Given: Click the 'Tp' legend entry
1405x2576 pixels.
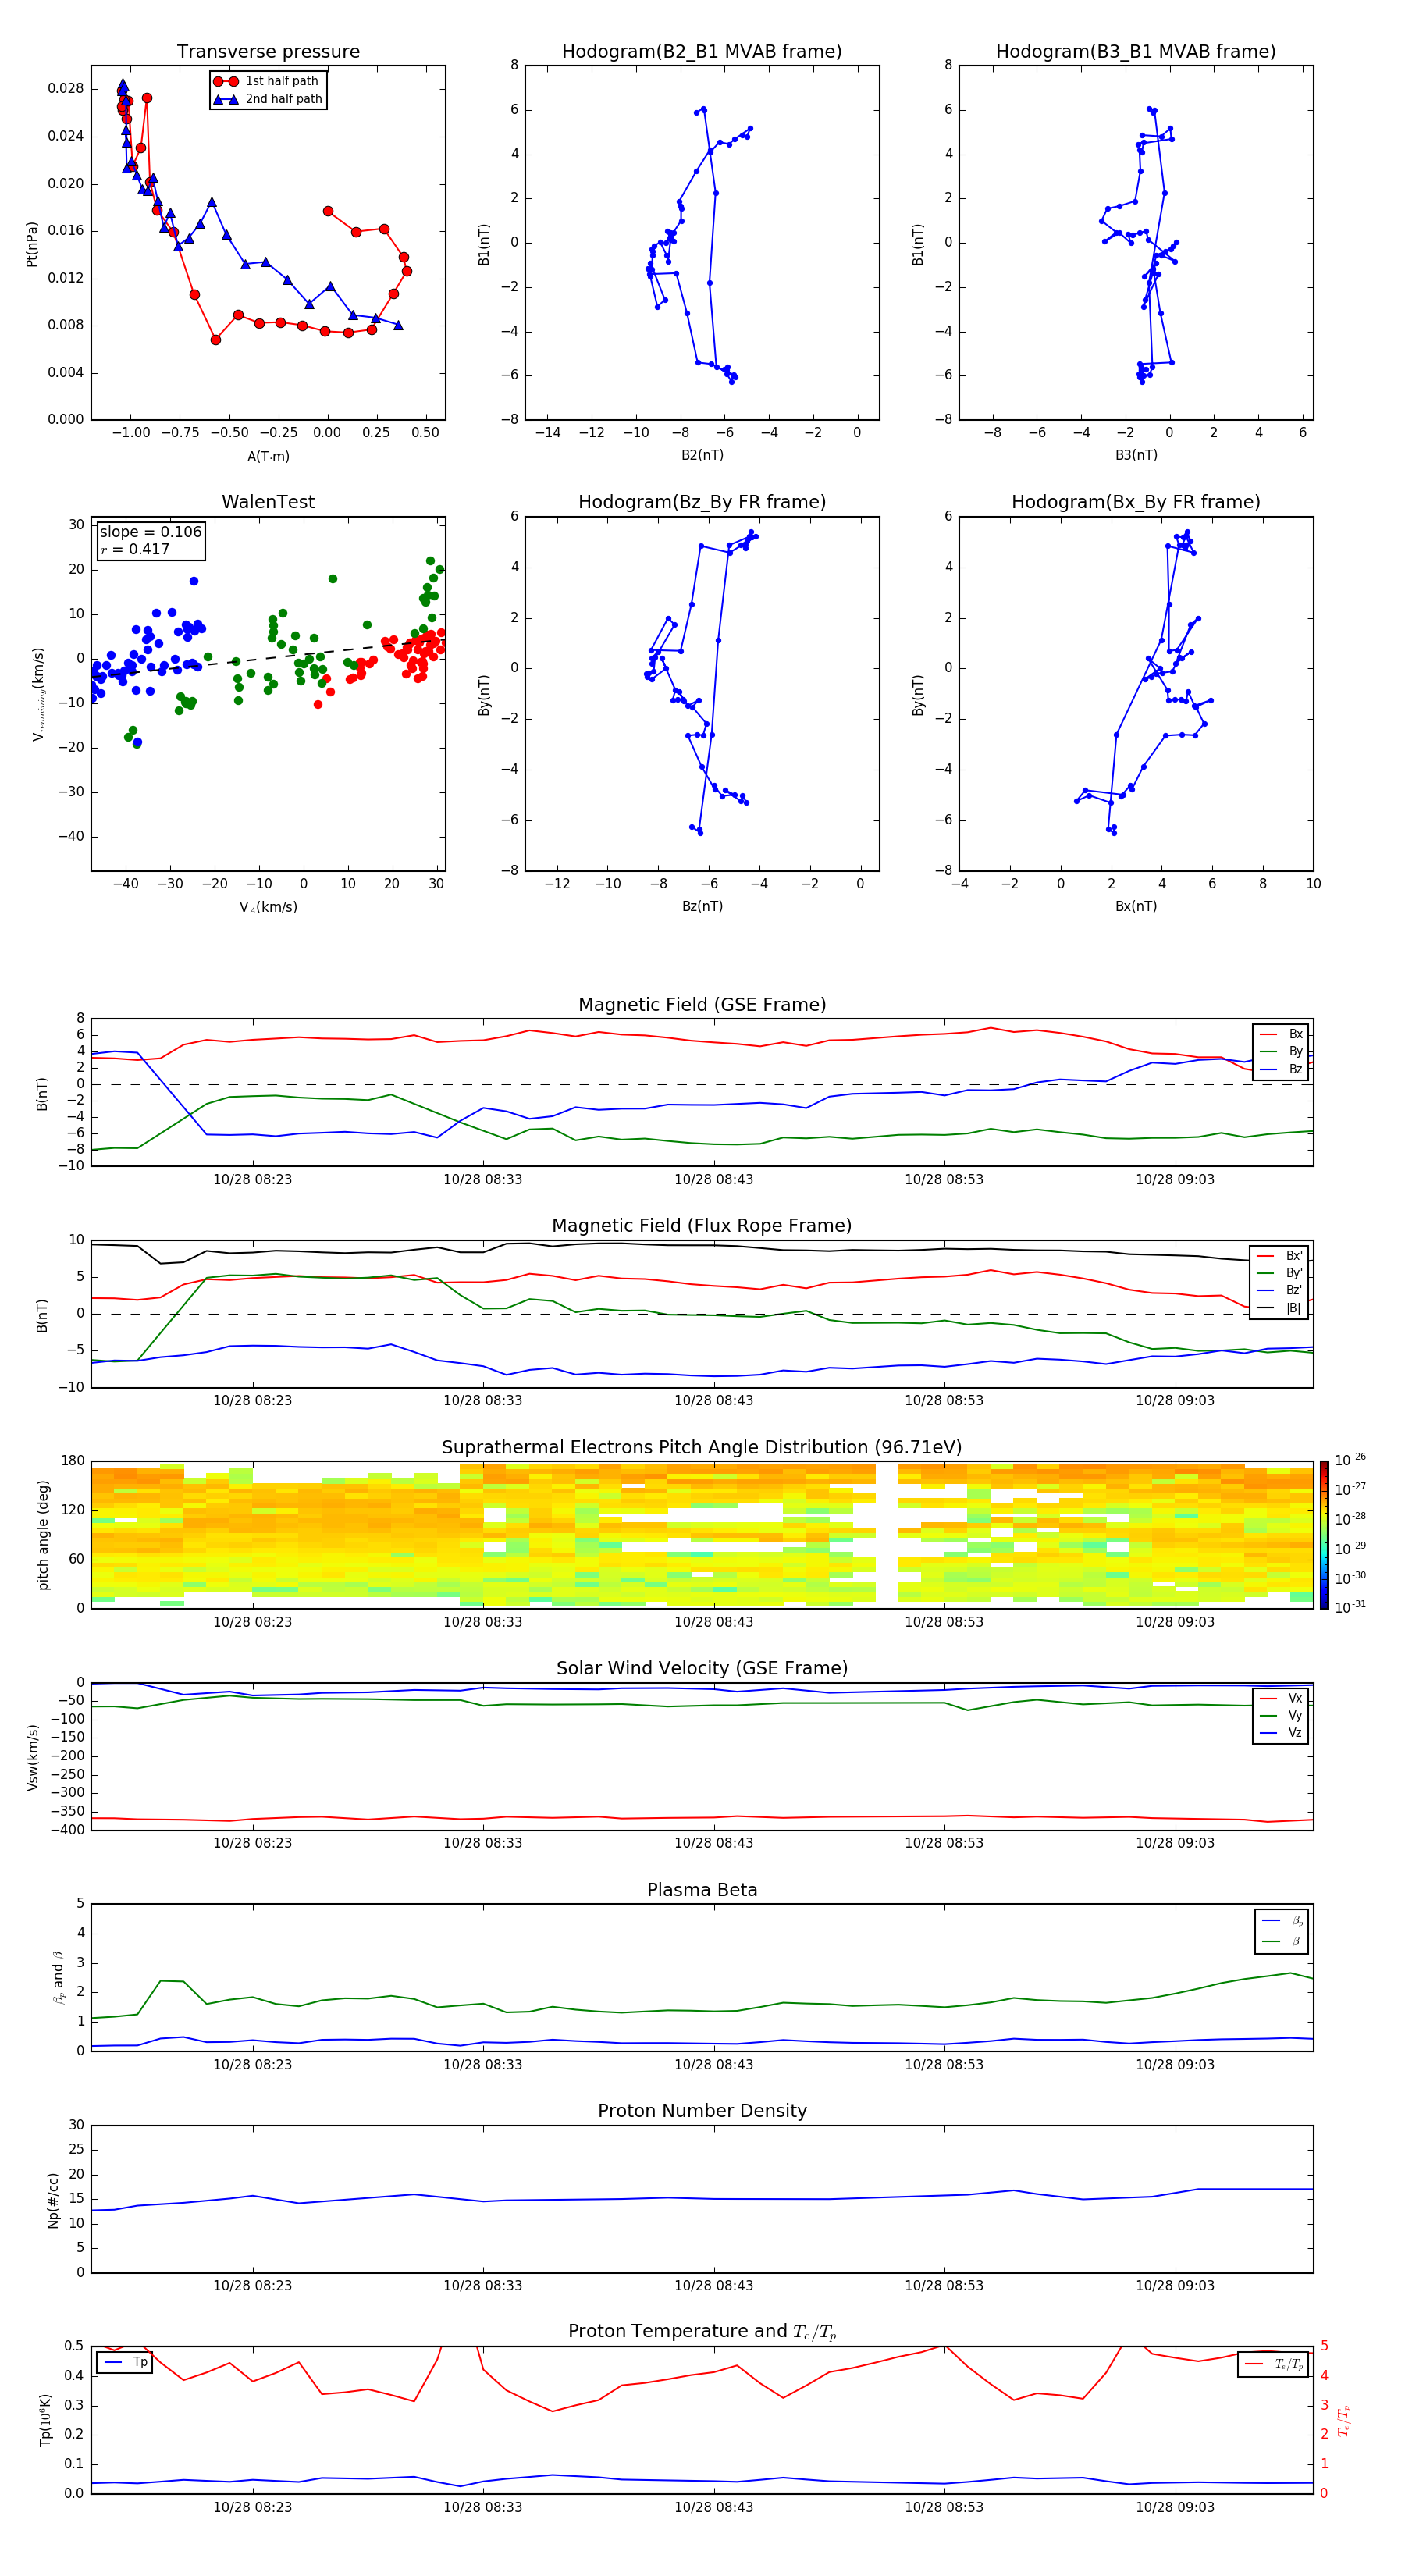Looking at the screenshot, I should pyautogui.click(x=124, y=2362).
